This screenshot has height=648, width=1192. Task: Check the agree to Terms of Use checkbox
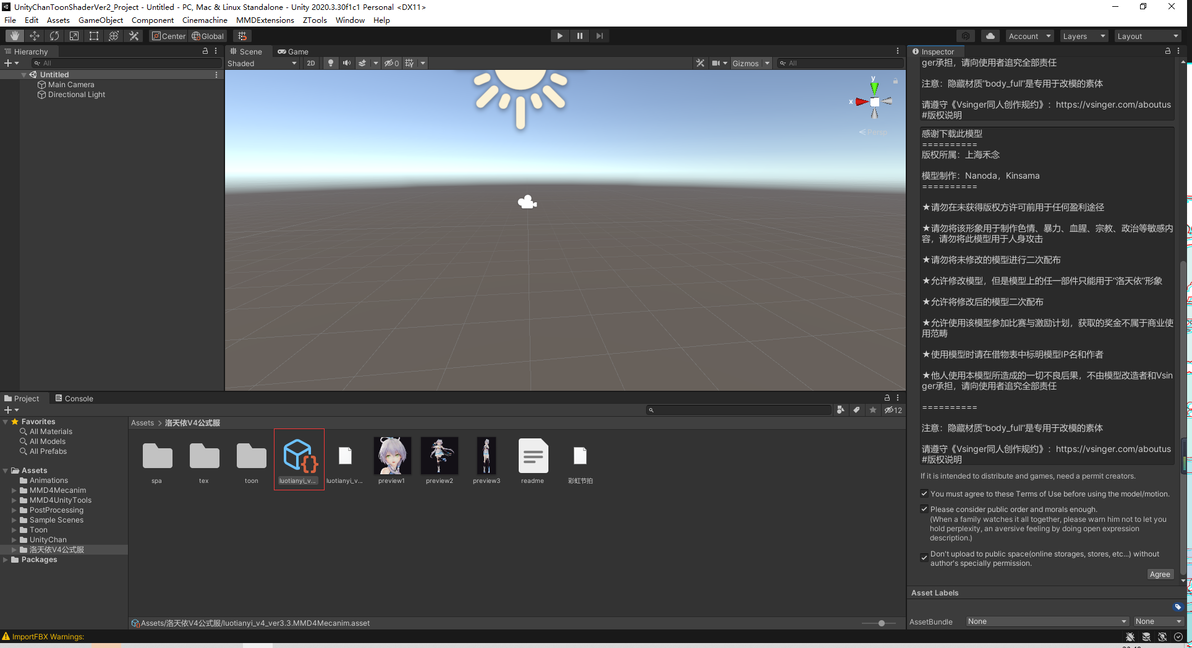924,494
